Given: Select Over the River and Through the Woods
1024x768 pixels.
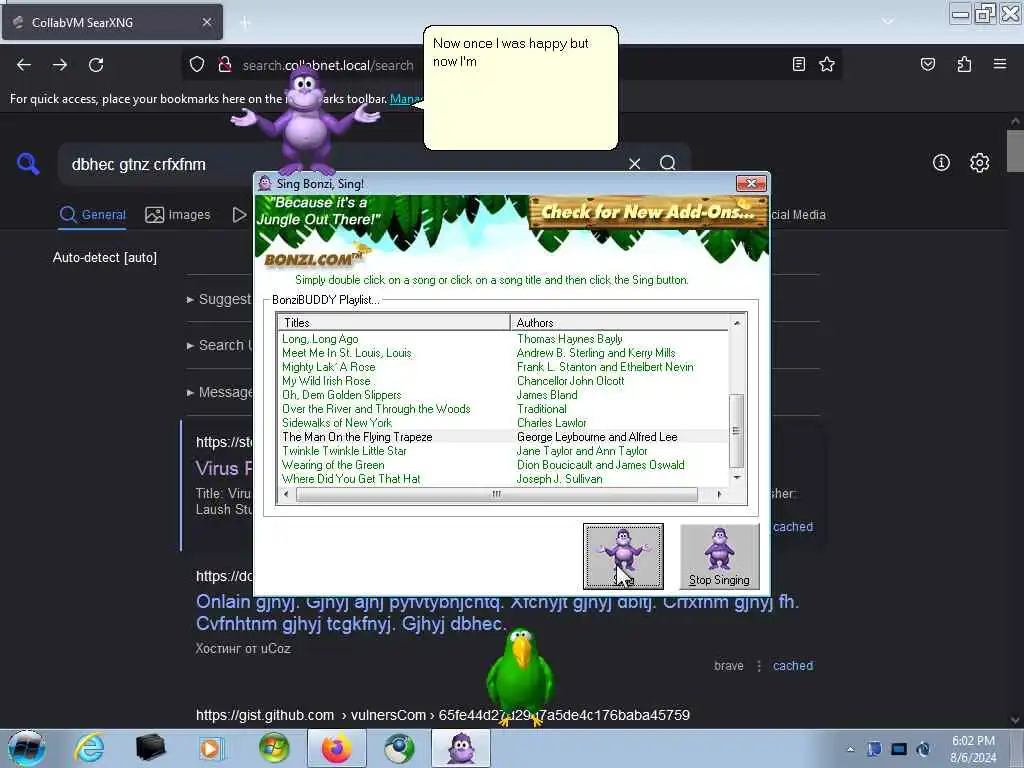Looking at the screenshot, I should click(x=376, y=409).
